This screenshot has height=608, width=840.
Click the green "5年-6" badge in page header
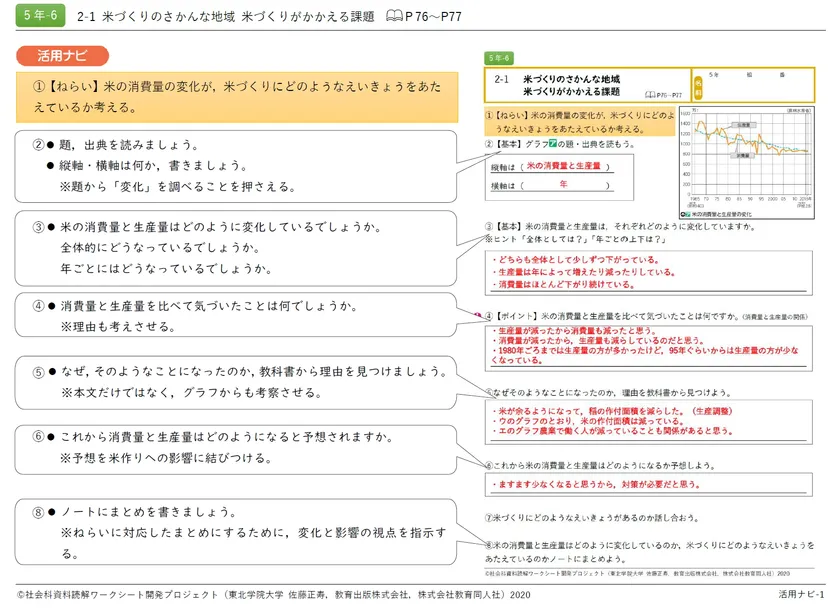point(41,15)
